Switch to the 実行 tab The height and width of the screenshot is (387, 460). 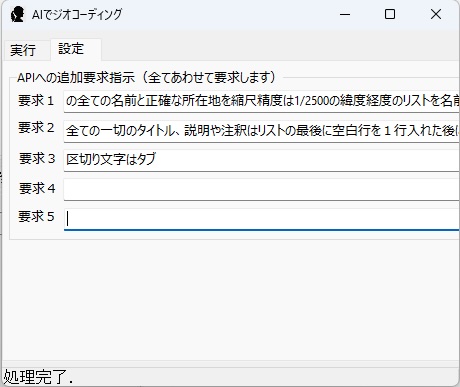tap(23, 50)
